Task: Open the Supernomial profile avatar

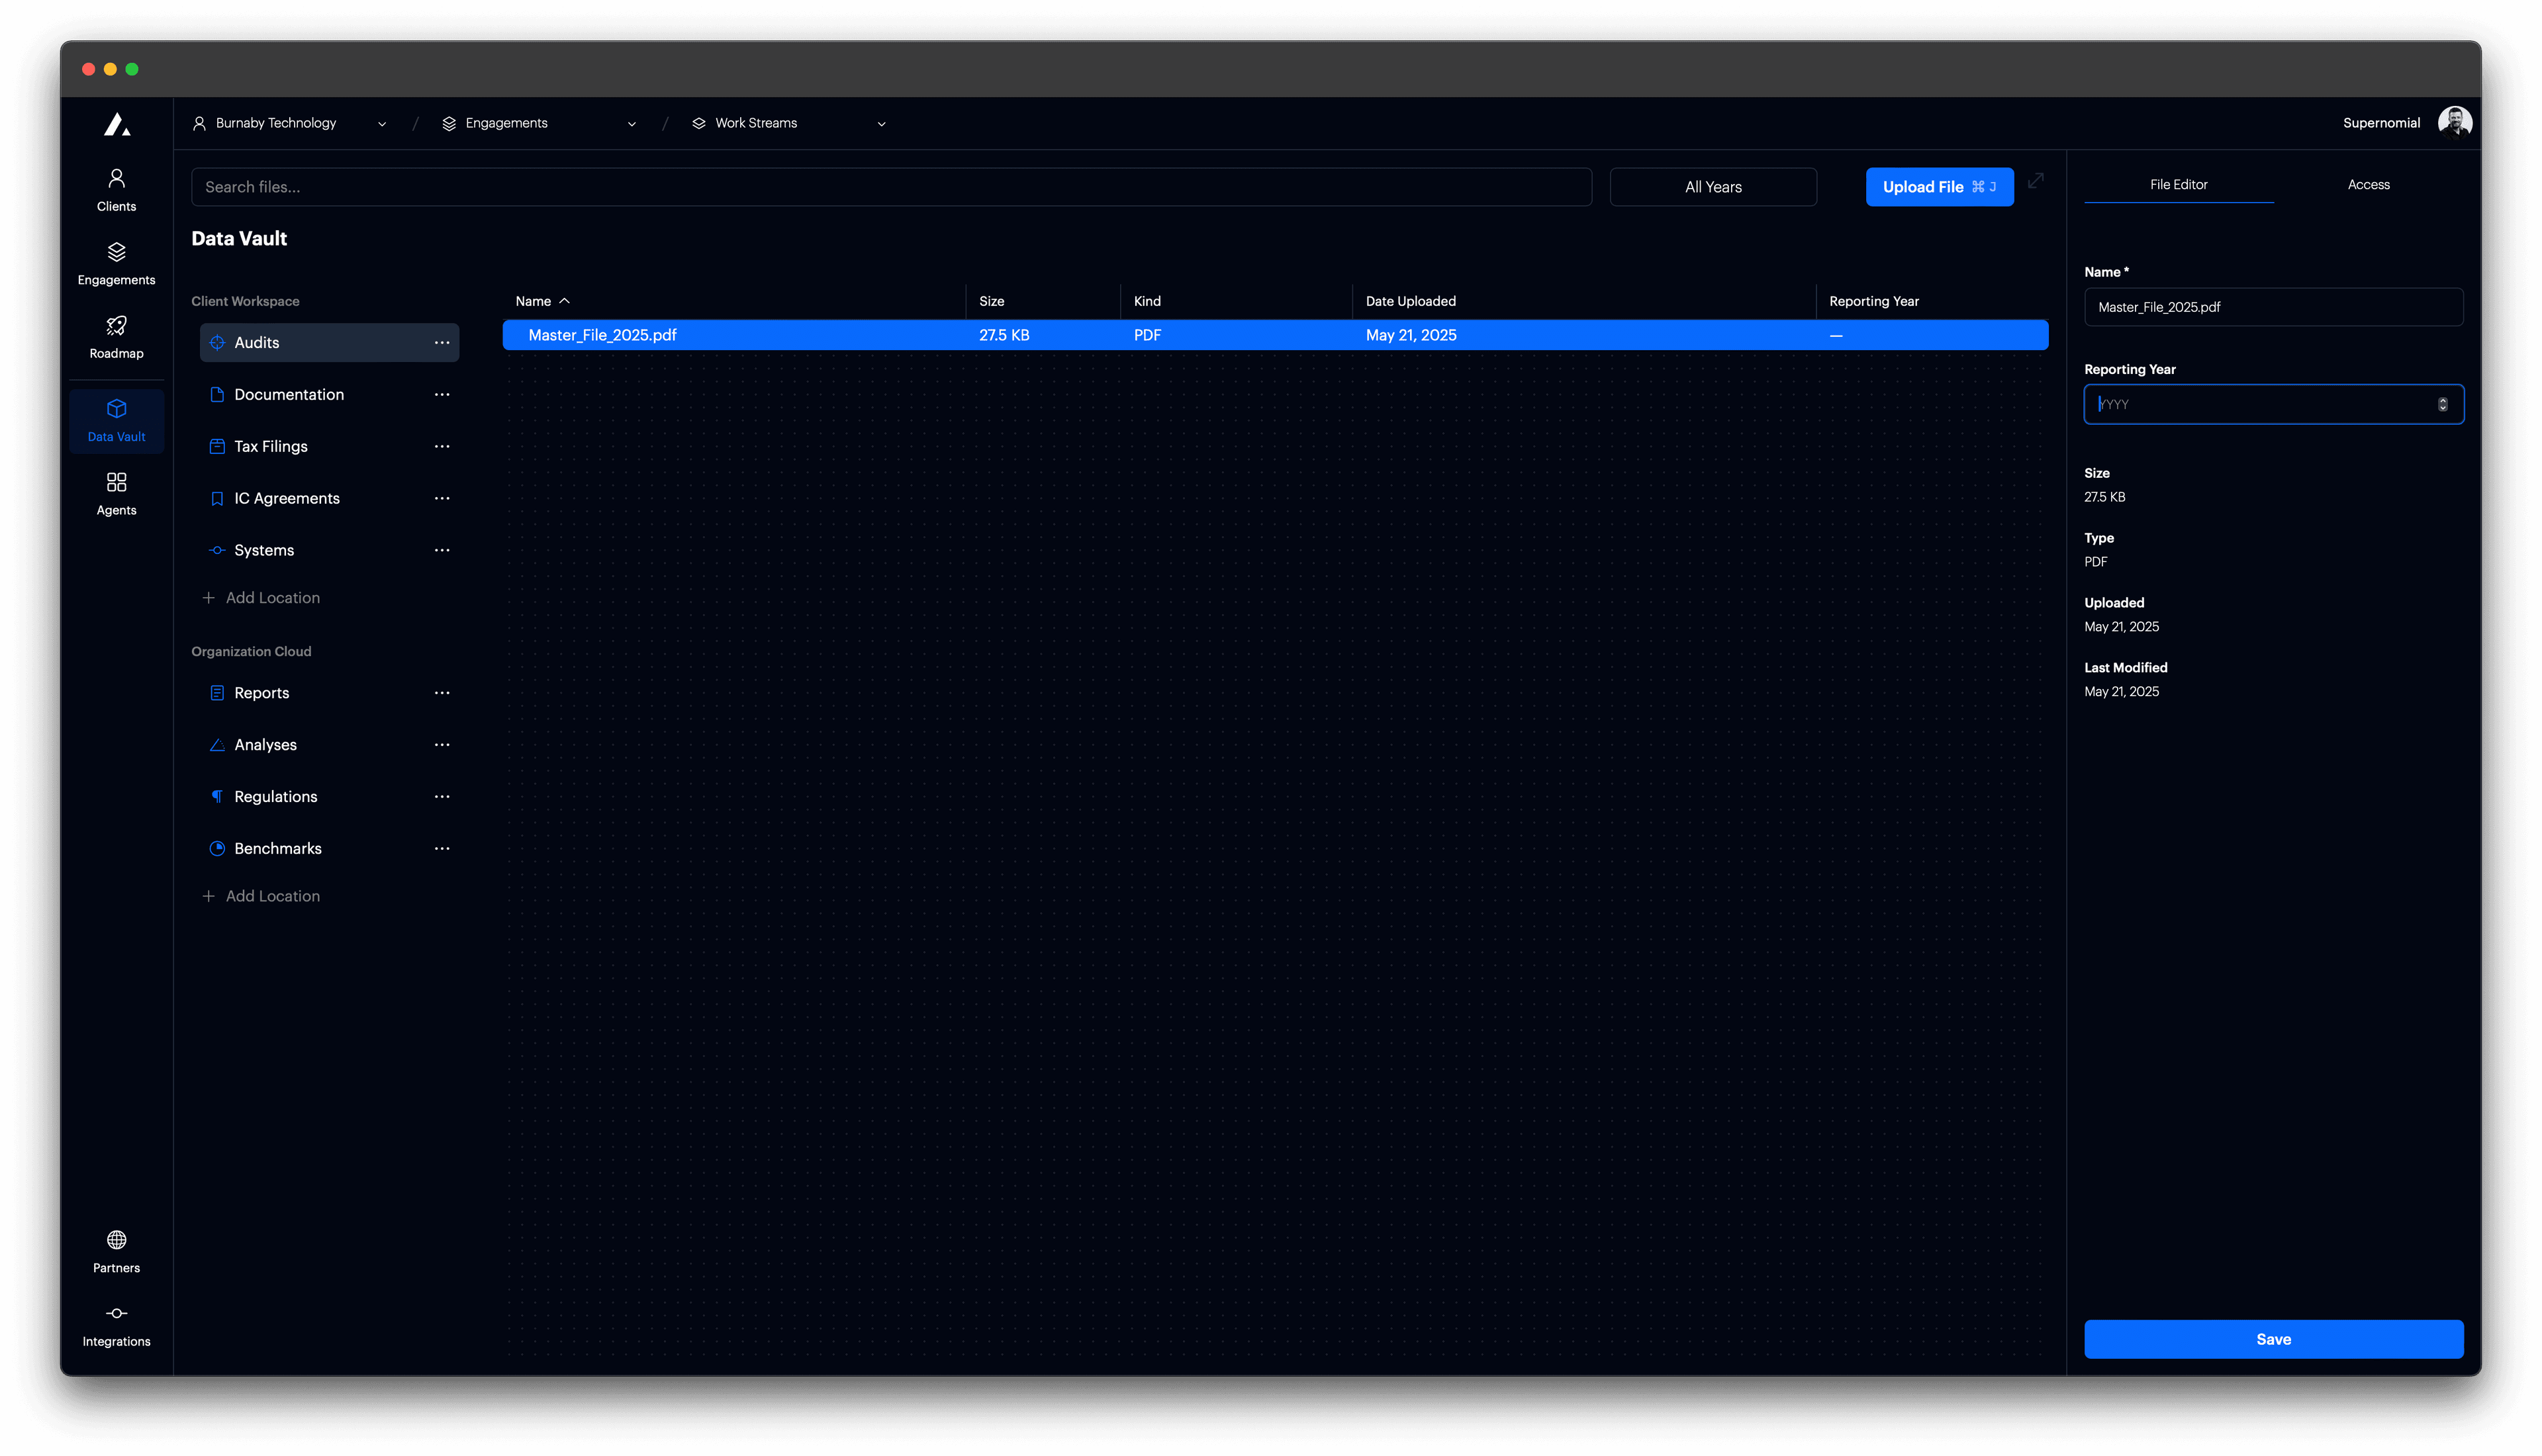Action: tap(2456, 121)
